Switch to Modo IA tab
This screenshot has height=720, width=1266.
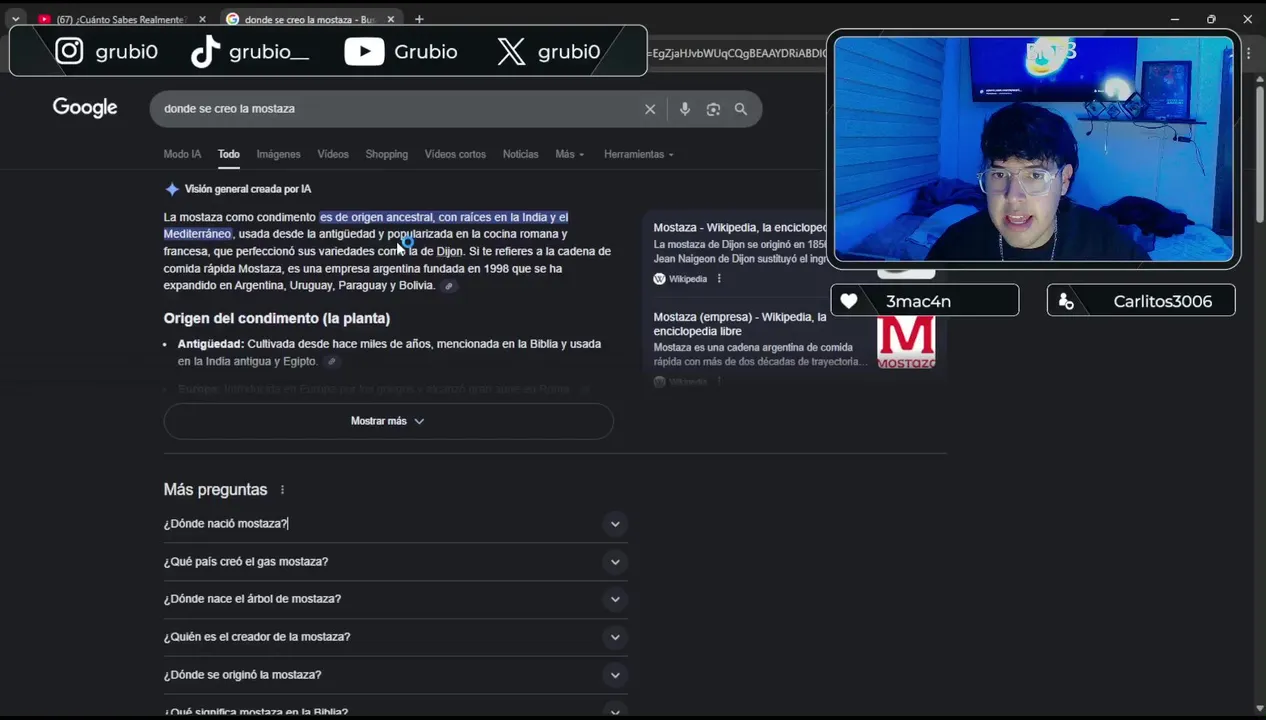click(182, 154)
